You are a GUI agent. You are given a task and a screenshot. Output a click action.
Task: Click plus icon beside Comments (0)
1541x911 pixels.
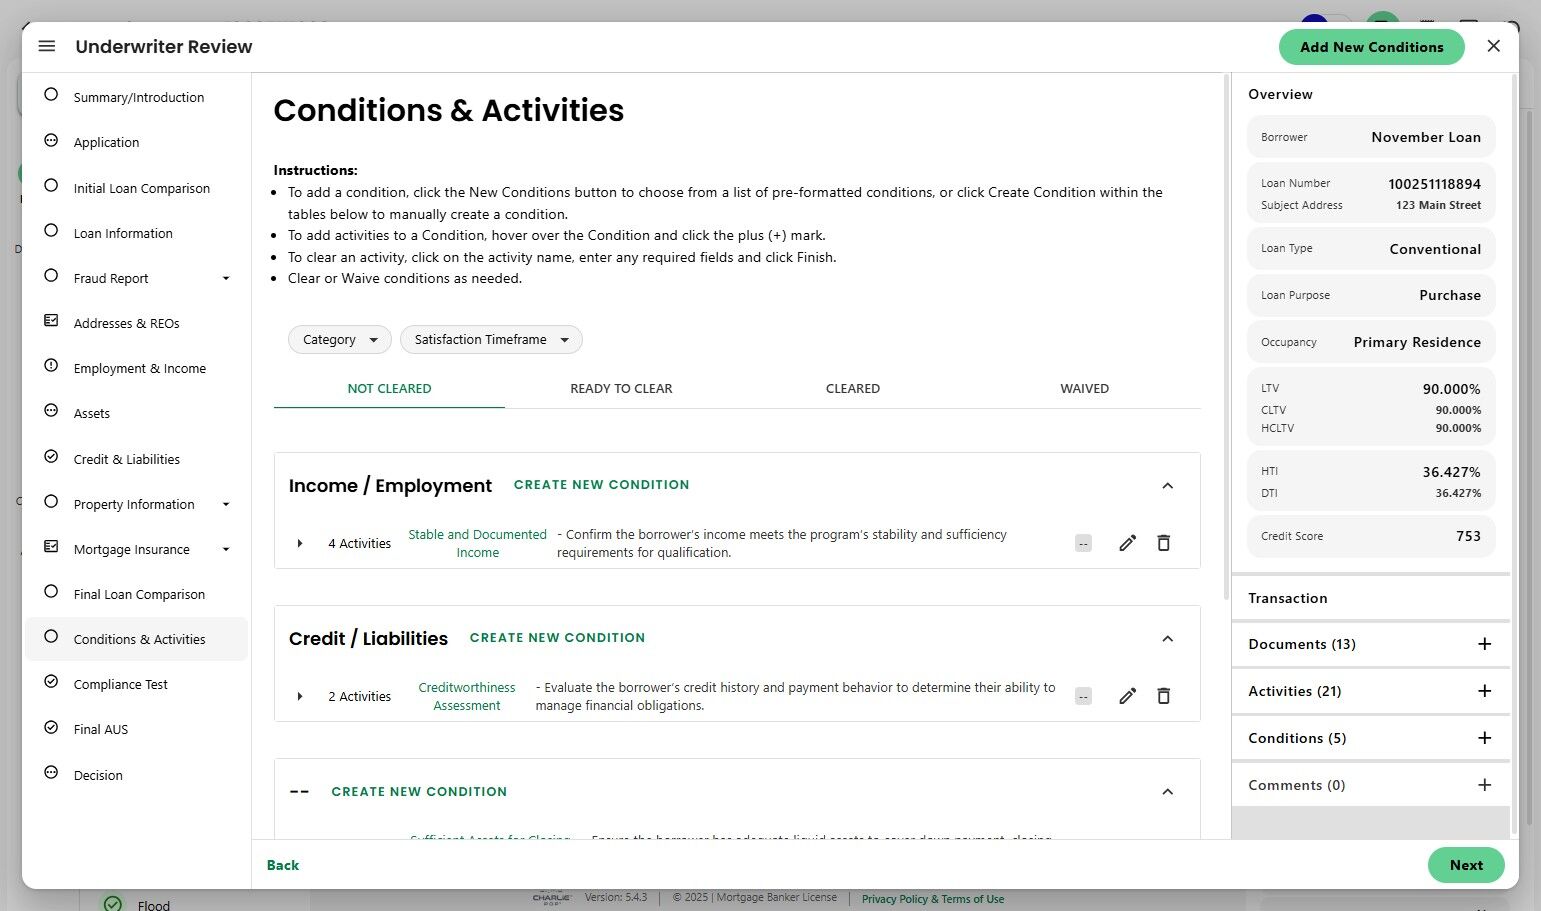[1484, 785]
